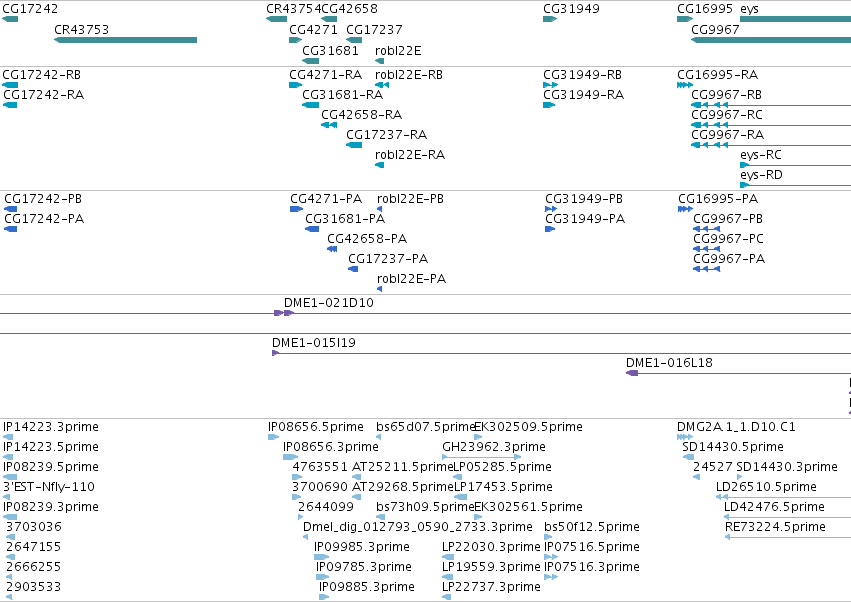Click the CG16995 gene label
Viewport: 851px width, 602px height.
coord(704,9)
